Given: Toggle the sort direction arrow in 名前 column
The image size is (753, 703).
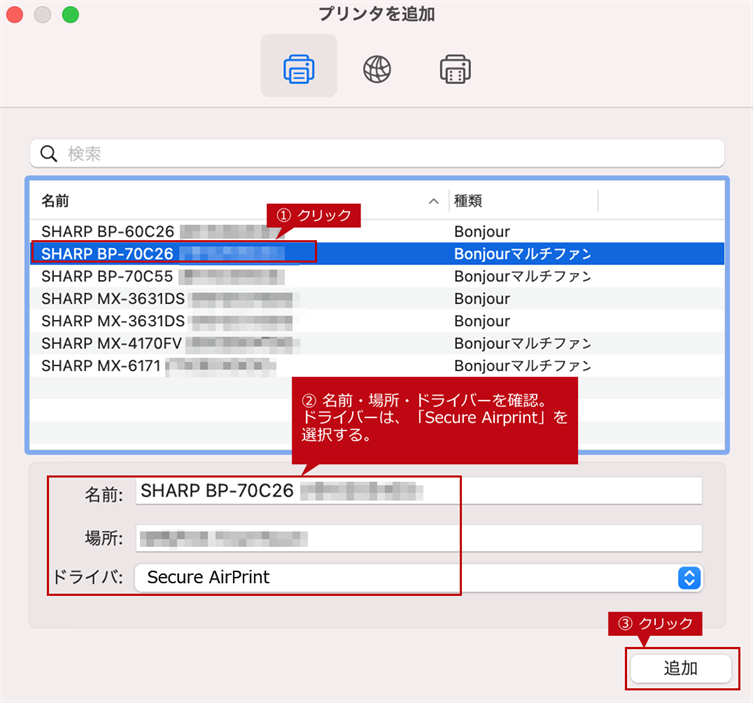Looking at the screenshot, I should [433, 201].
